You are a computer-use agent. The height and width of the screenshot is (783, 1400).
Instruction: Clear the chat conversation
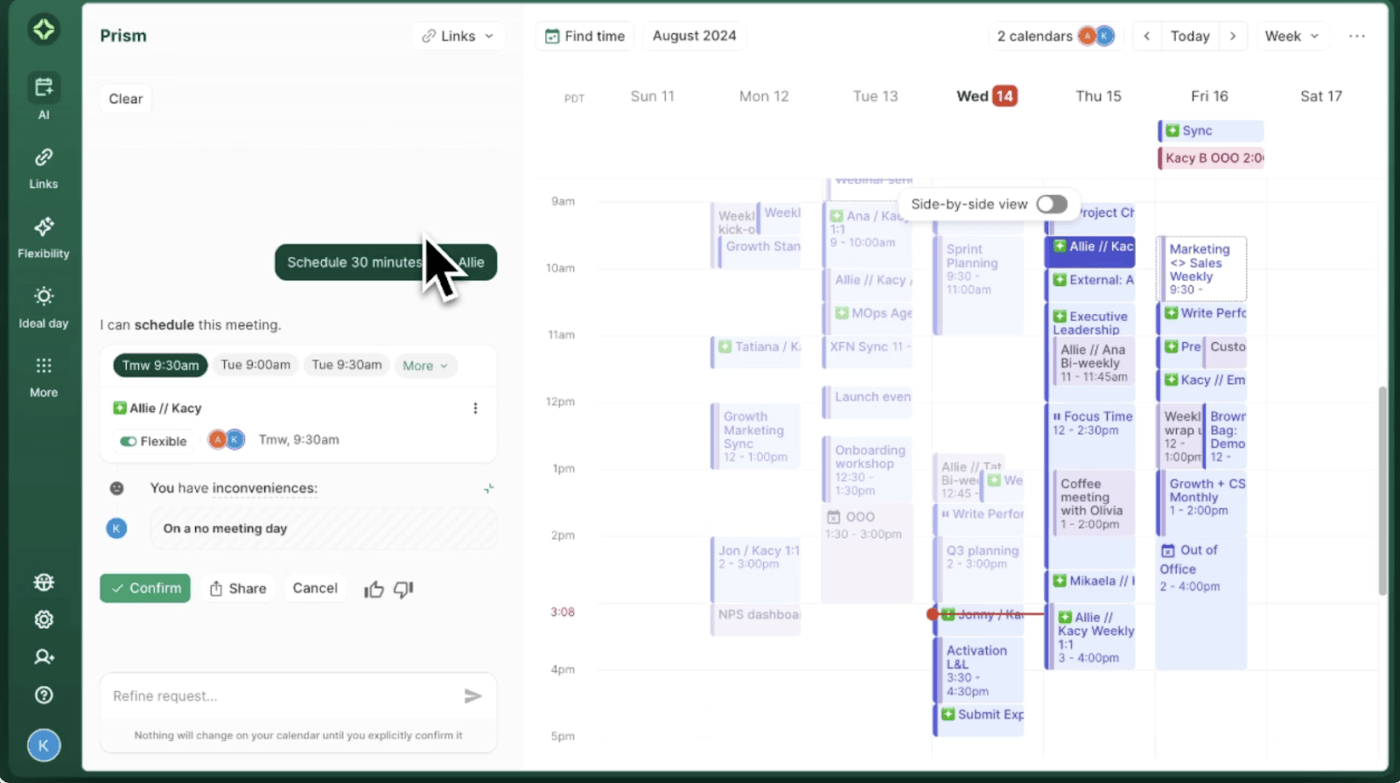coord(126,99)
